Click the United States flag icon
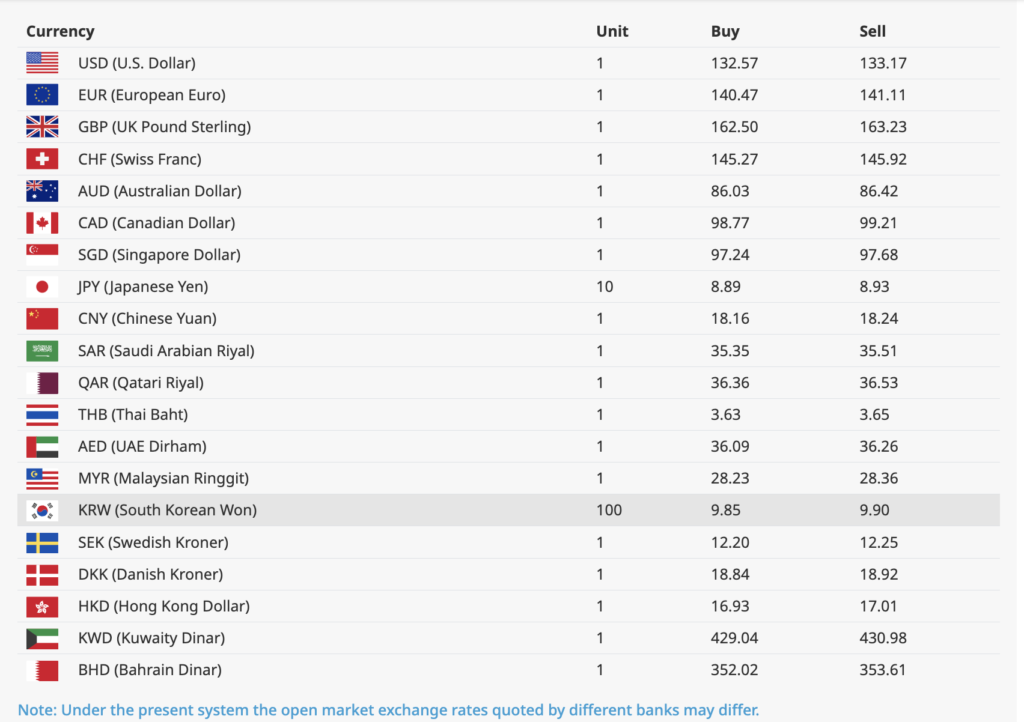This screenshot has width=1024, height=722. tap(42, 63)
